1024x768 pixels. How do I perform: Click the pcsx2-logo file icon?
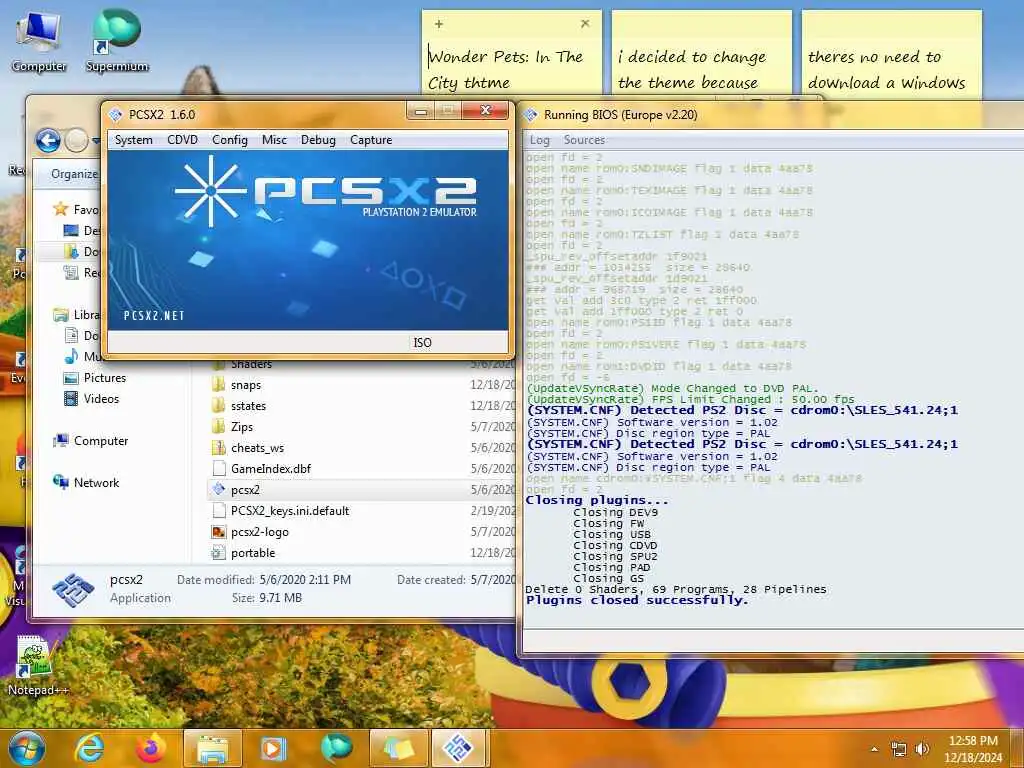(x=219, y=532)
